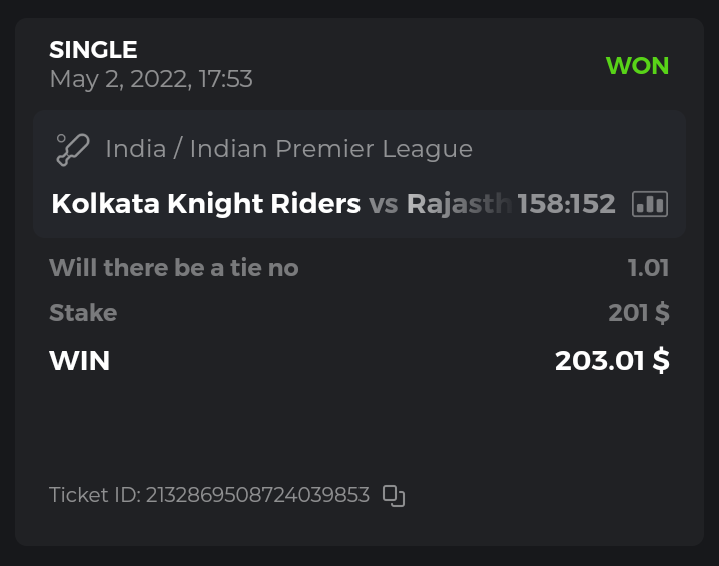Click 'Will there be a tie no' selection

click(173, 268)
